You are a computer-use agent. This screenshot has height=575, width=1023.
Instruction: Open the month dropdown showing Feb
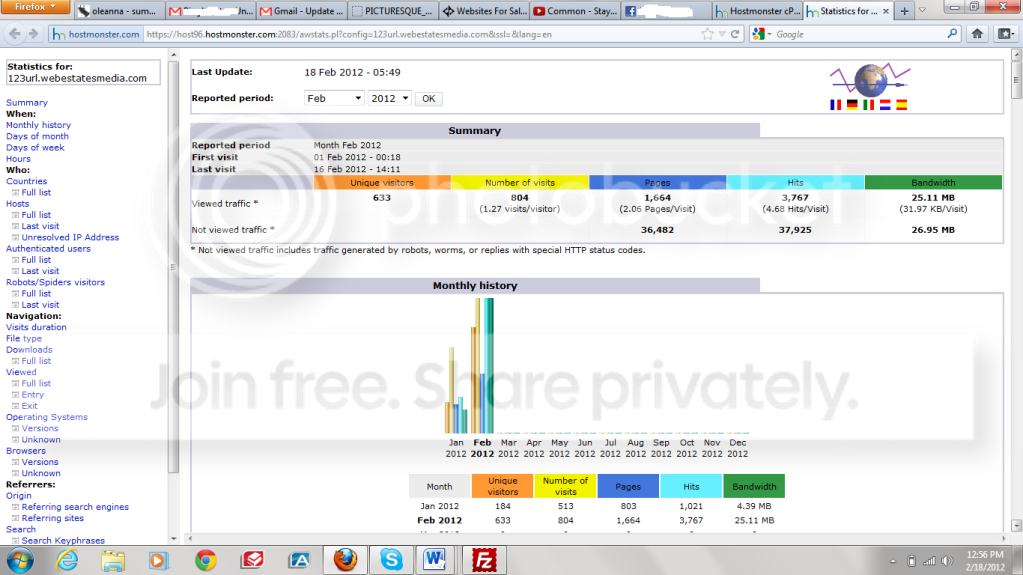pyautogui.click(x=333, y=99)
